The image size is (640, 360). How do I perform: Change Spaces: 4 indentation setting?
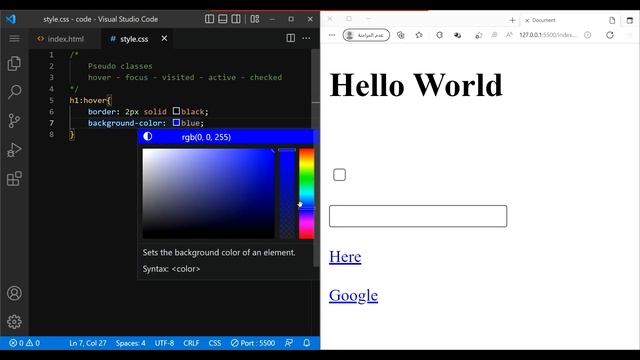pyautogui.click(x=131, y=343)
